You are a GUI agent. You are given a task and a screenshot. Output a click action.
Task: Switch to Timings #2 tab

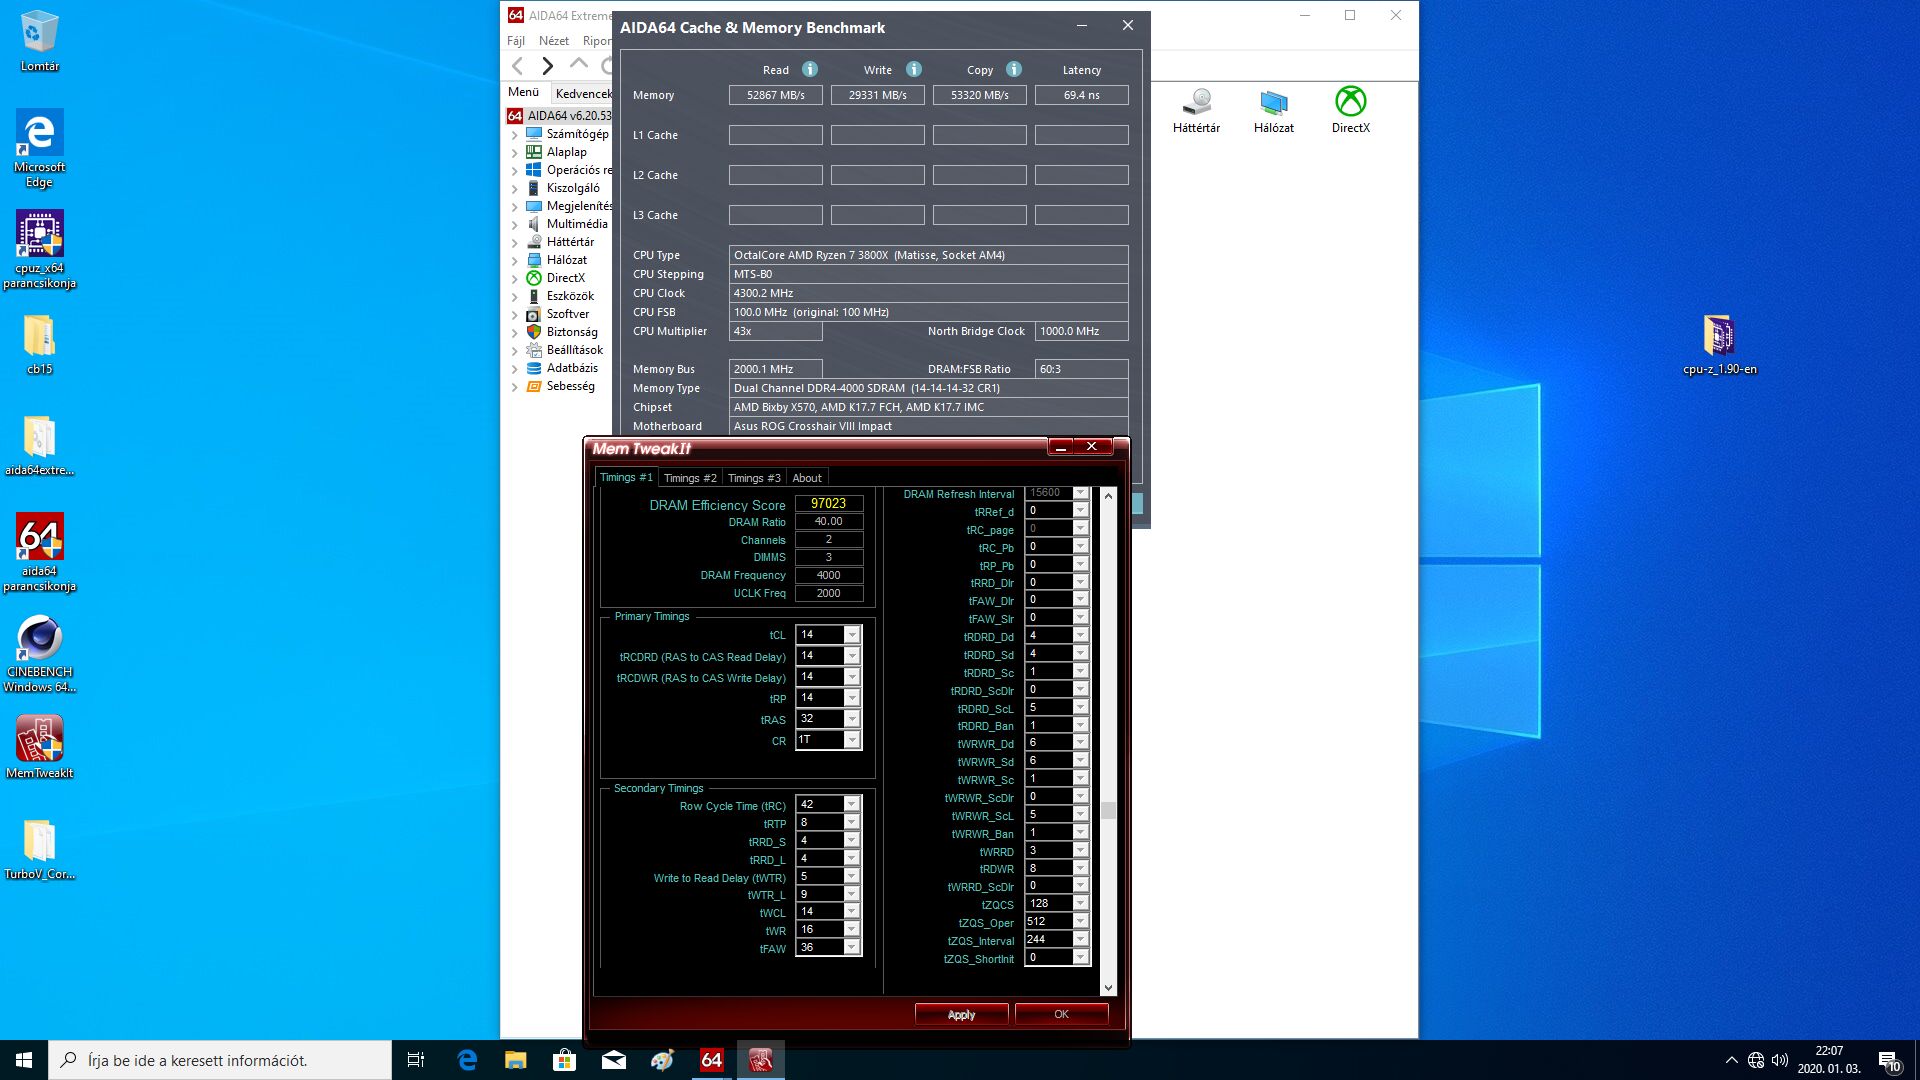pyautogui.click(x=690, y=478)
